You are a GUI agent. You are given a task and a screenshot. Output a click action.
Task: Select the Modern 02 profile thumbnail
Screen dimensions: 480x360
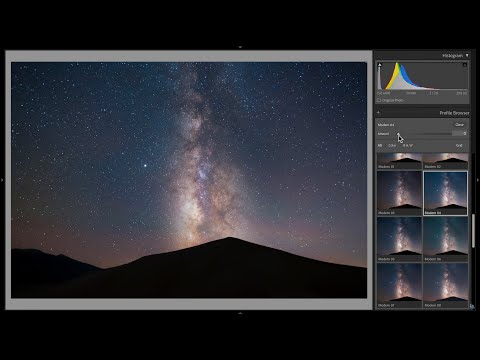point(445,161)
